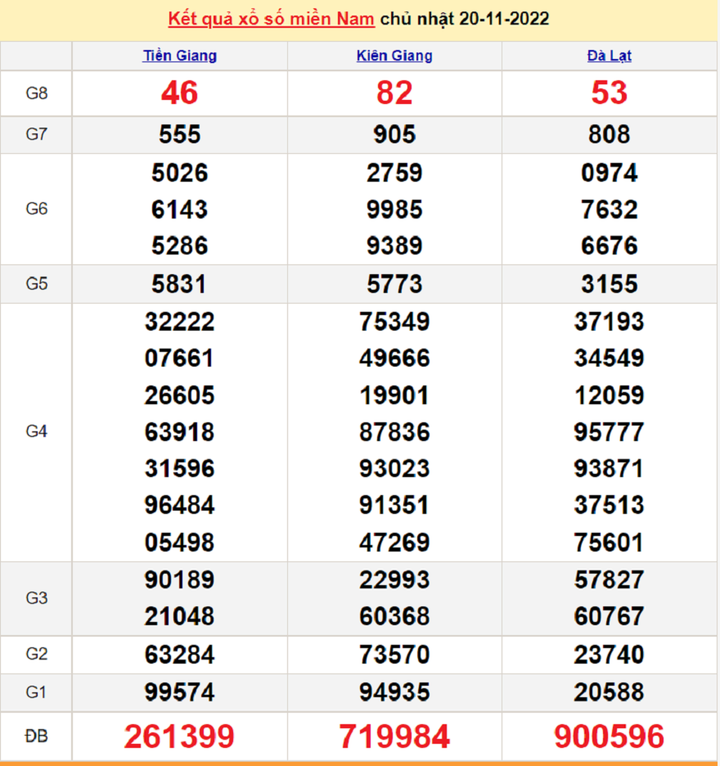Image resolution: width=720 pixels, height=766 pixels.
Task: Click the G3 result 60767
Action: tap(609, 616)
